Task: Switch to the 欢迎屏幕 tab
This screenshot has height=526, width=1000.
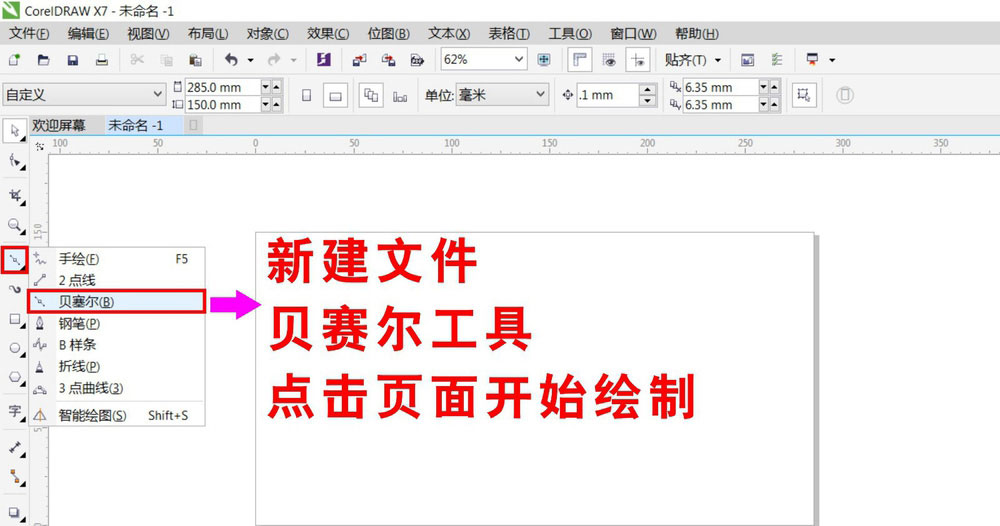Action: point(59,126)
